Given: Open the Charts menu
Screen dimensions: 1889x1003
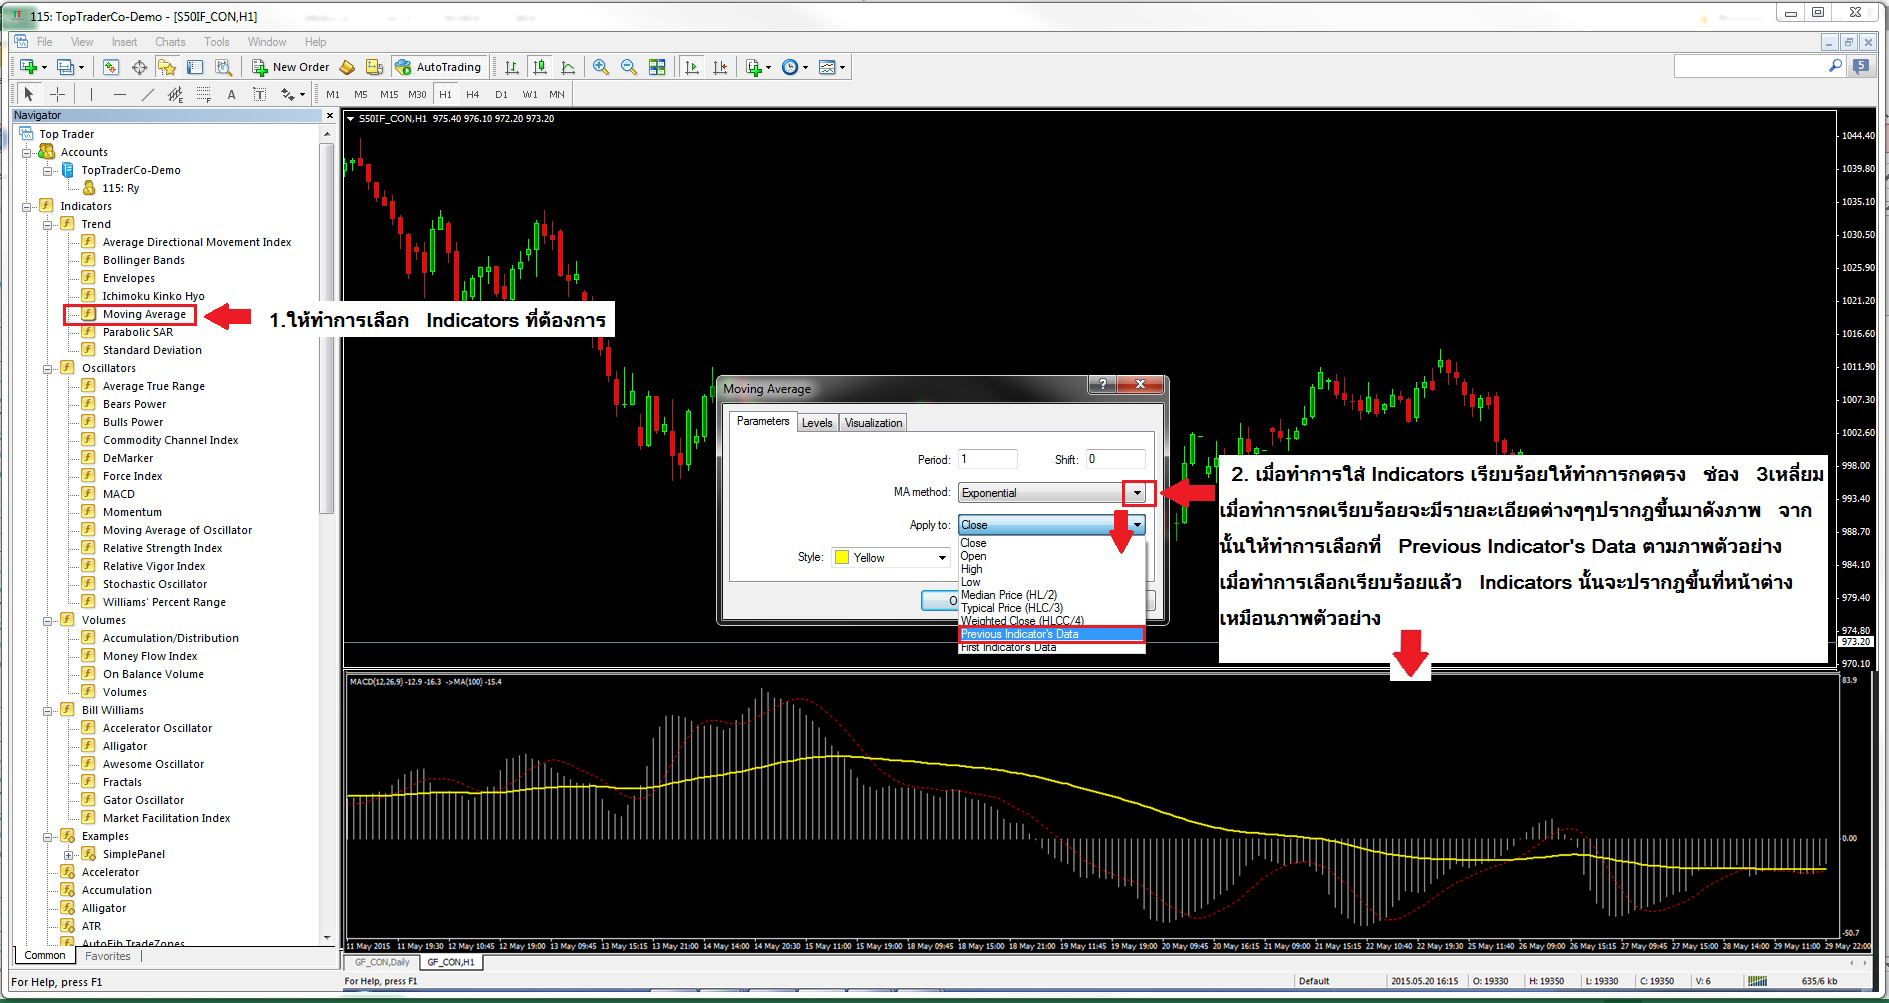Looking at the screenshot, I should [170, 42].
